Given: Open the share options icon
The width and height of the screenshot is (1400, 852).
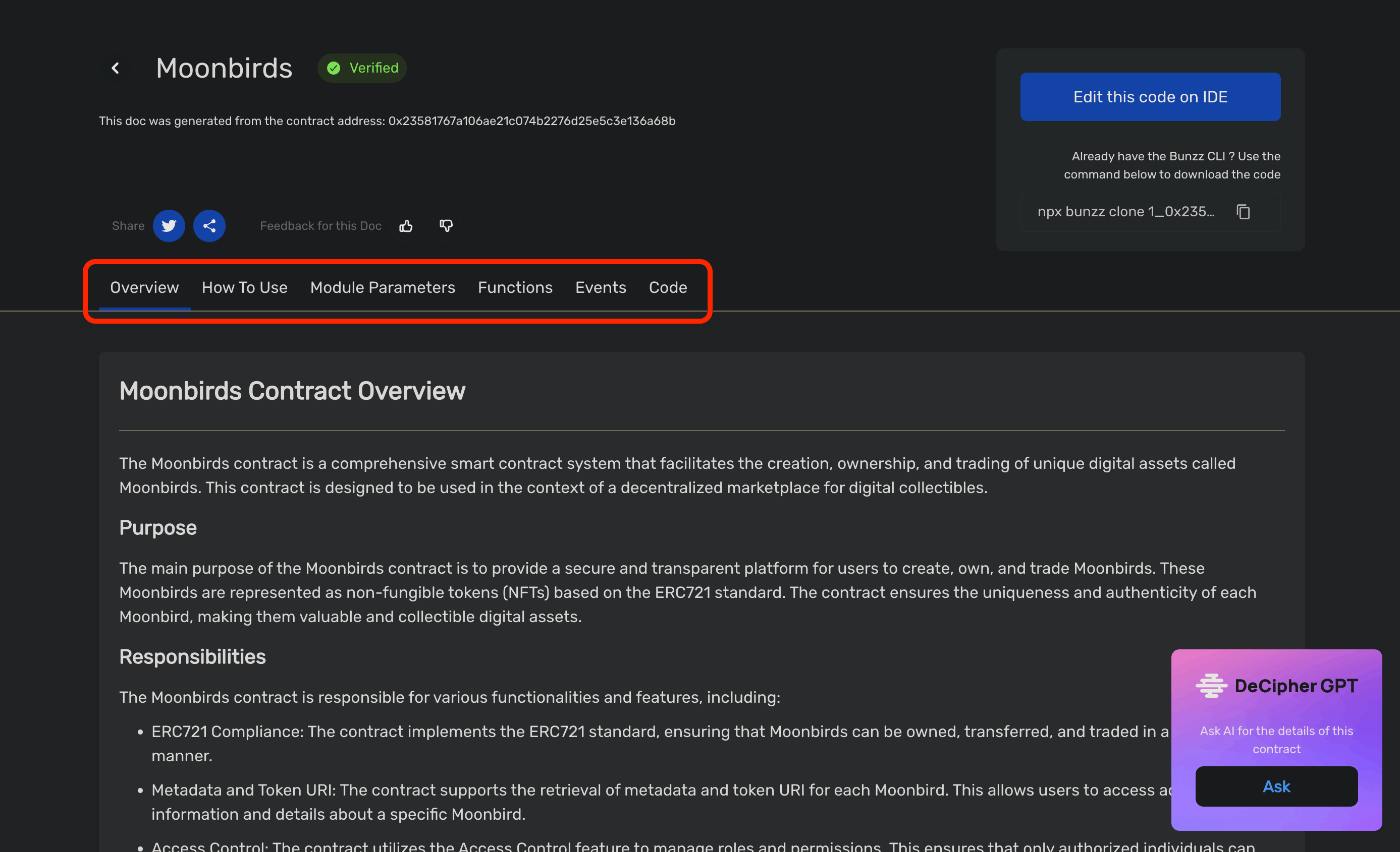Looking at the screenshot, I should 209,226.
